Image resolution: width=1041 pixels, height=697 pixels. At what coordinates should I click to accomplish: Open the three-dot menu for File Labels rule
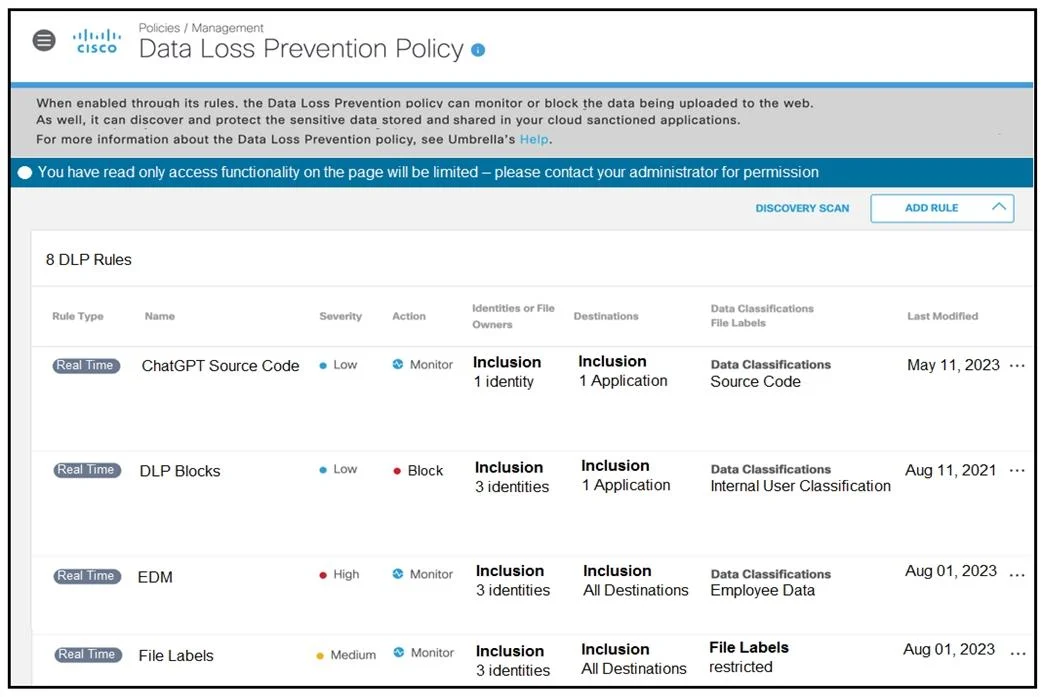1018,654
